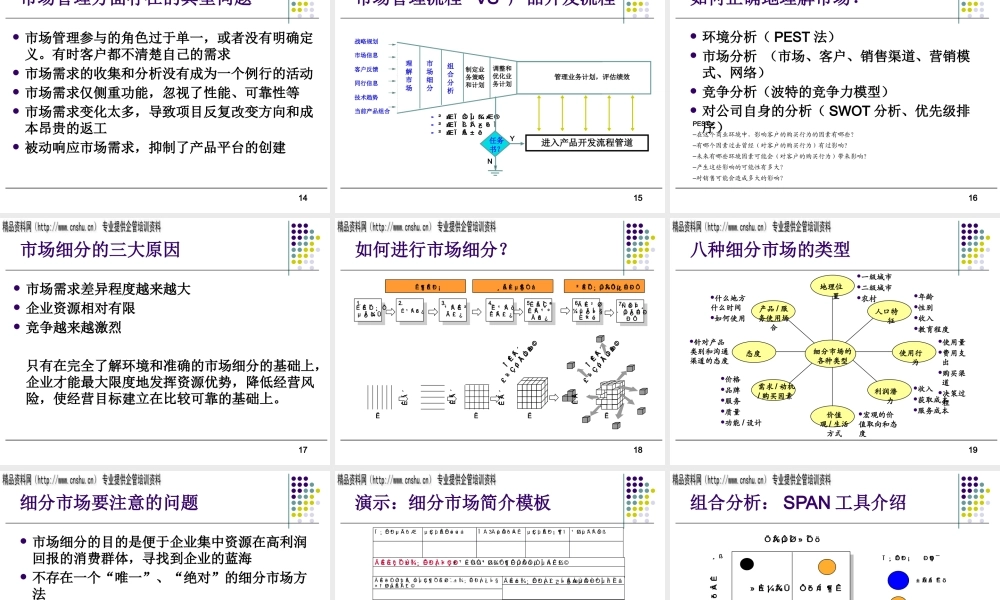Click the line 产生这些影响的可能性有多大?

(739, 167)
